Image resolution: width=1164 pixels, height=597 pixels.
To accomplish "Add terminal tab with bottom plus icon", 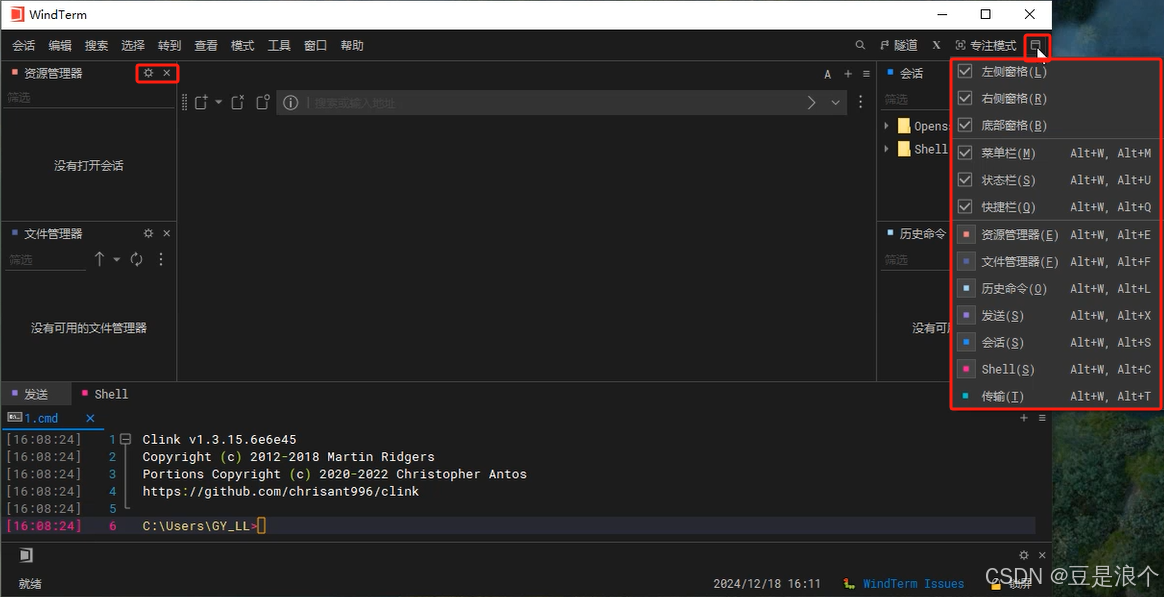I will (x=1024, y=418).
